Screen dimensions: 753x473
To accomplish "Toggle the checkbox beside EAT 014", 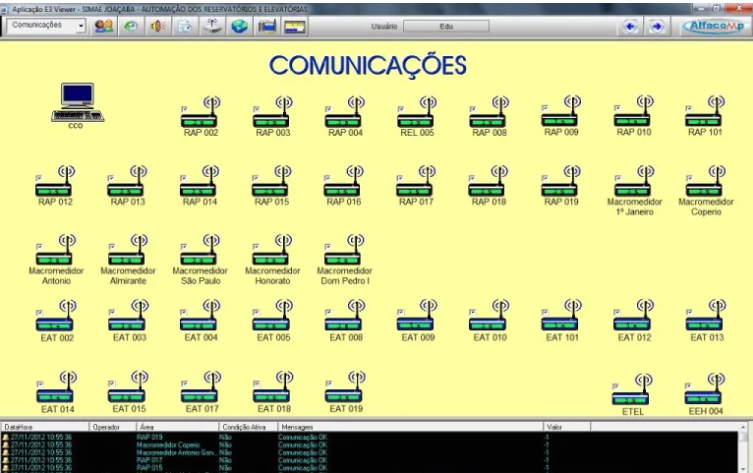I will 38,382.
